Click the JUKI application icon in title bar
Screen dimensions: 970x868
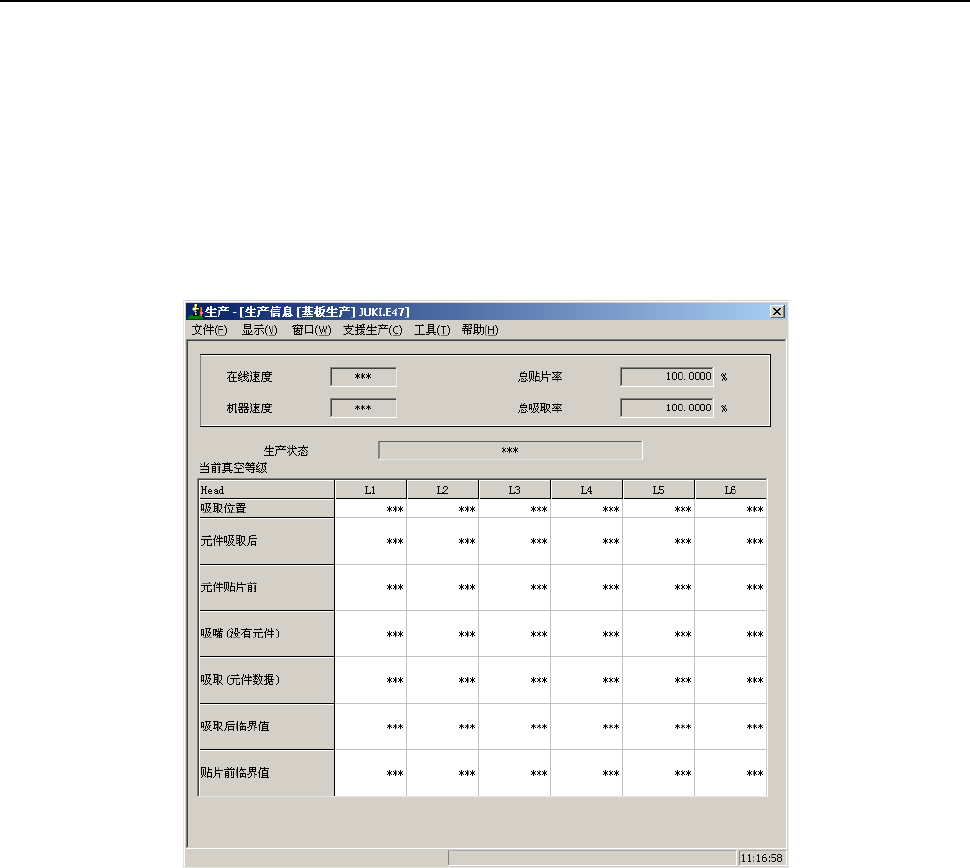[196, 311]
